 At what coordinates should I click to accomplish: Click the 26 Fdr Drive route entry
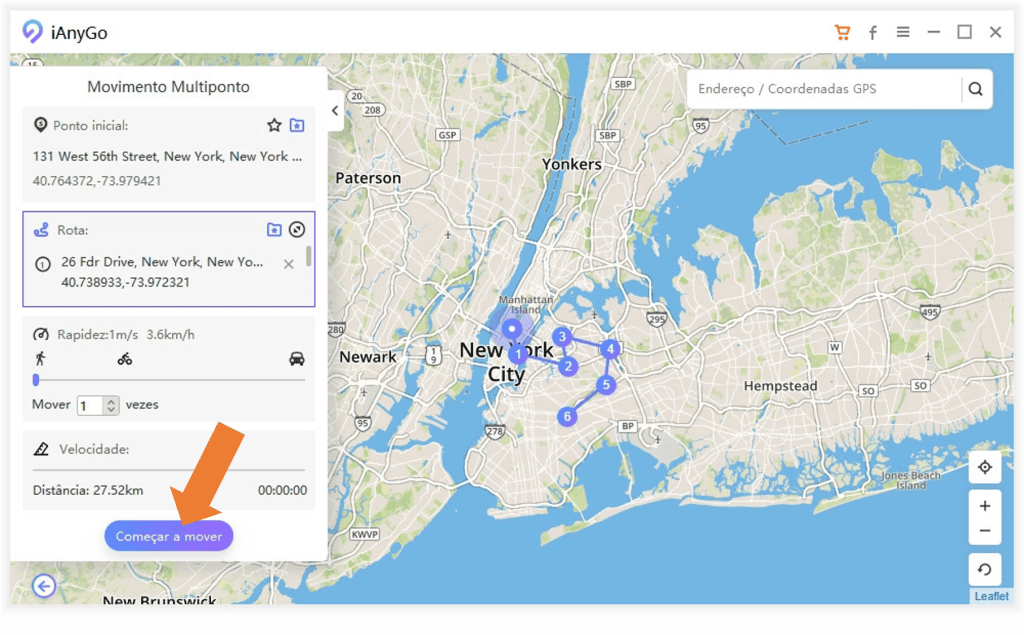(162, 261)
